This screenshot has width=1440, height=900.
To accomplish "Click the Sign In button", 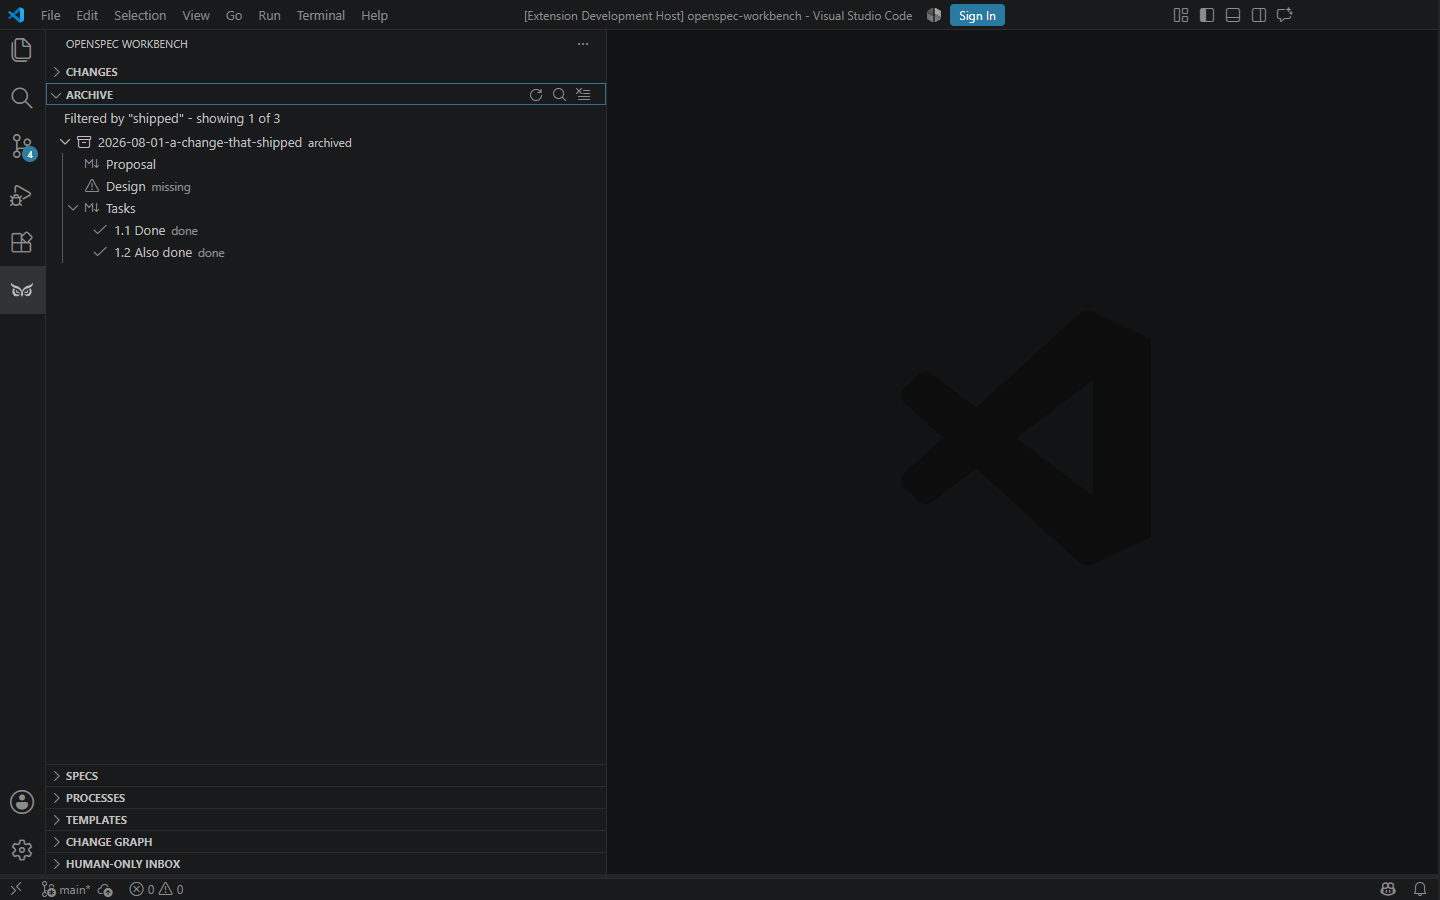I will click(x=977, y=15).
